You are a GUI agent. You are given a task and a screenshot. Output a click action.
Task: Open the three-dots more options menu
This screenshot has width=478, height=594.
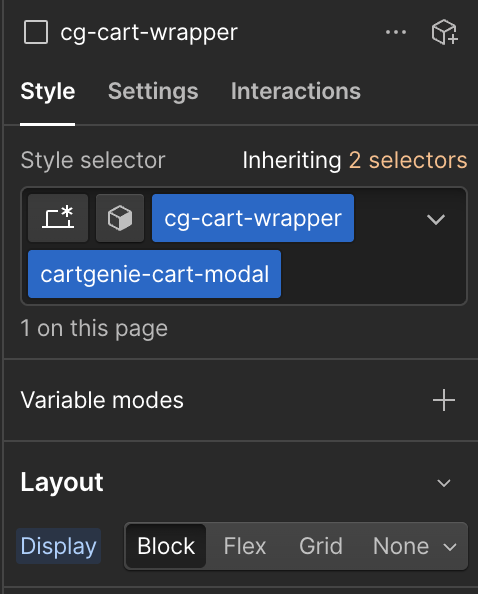pos(396,32)
